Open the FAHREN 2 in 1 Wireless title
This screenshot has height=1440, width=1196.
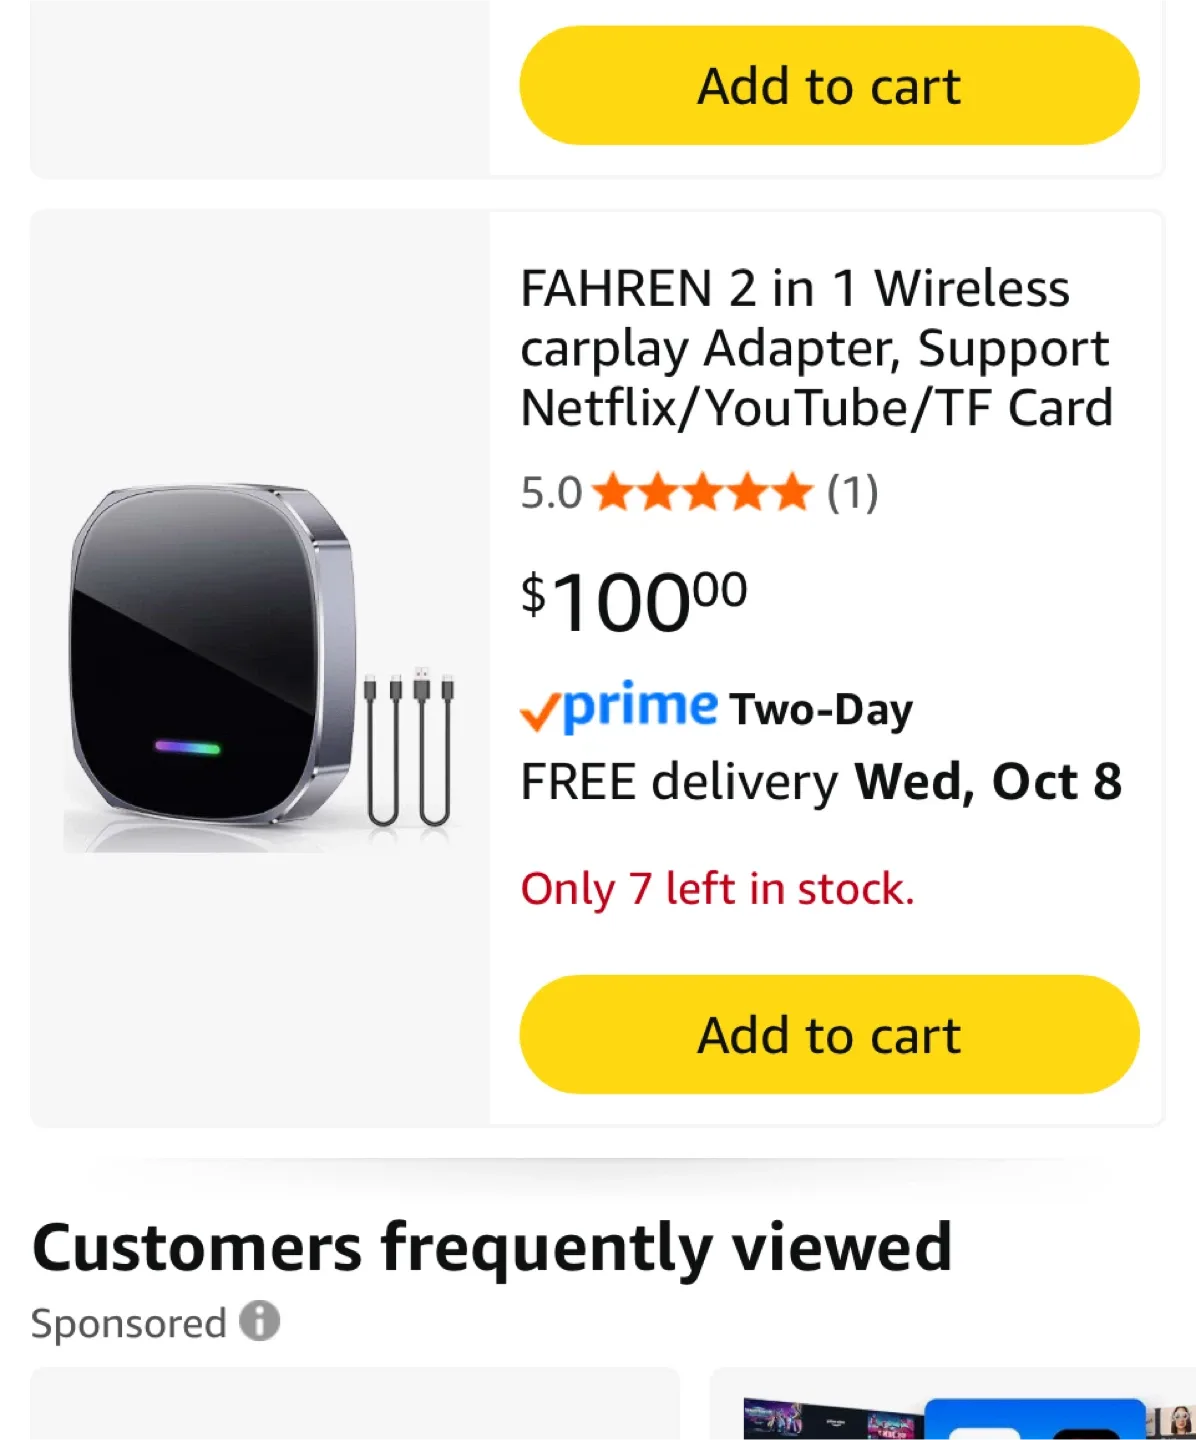(x=815, y=348)
